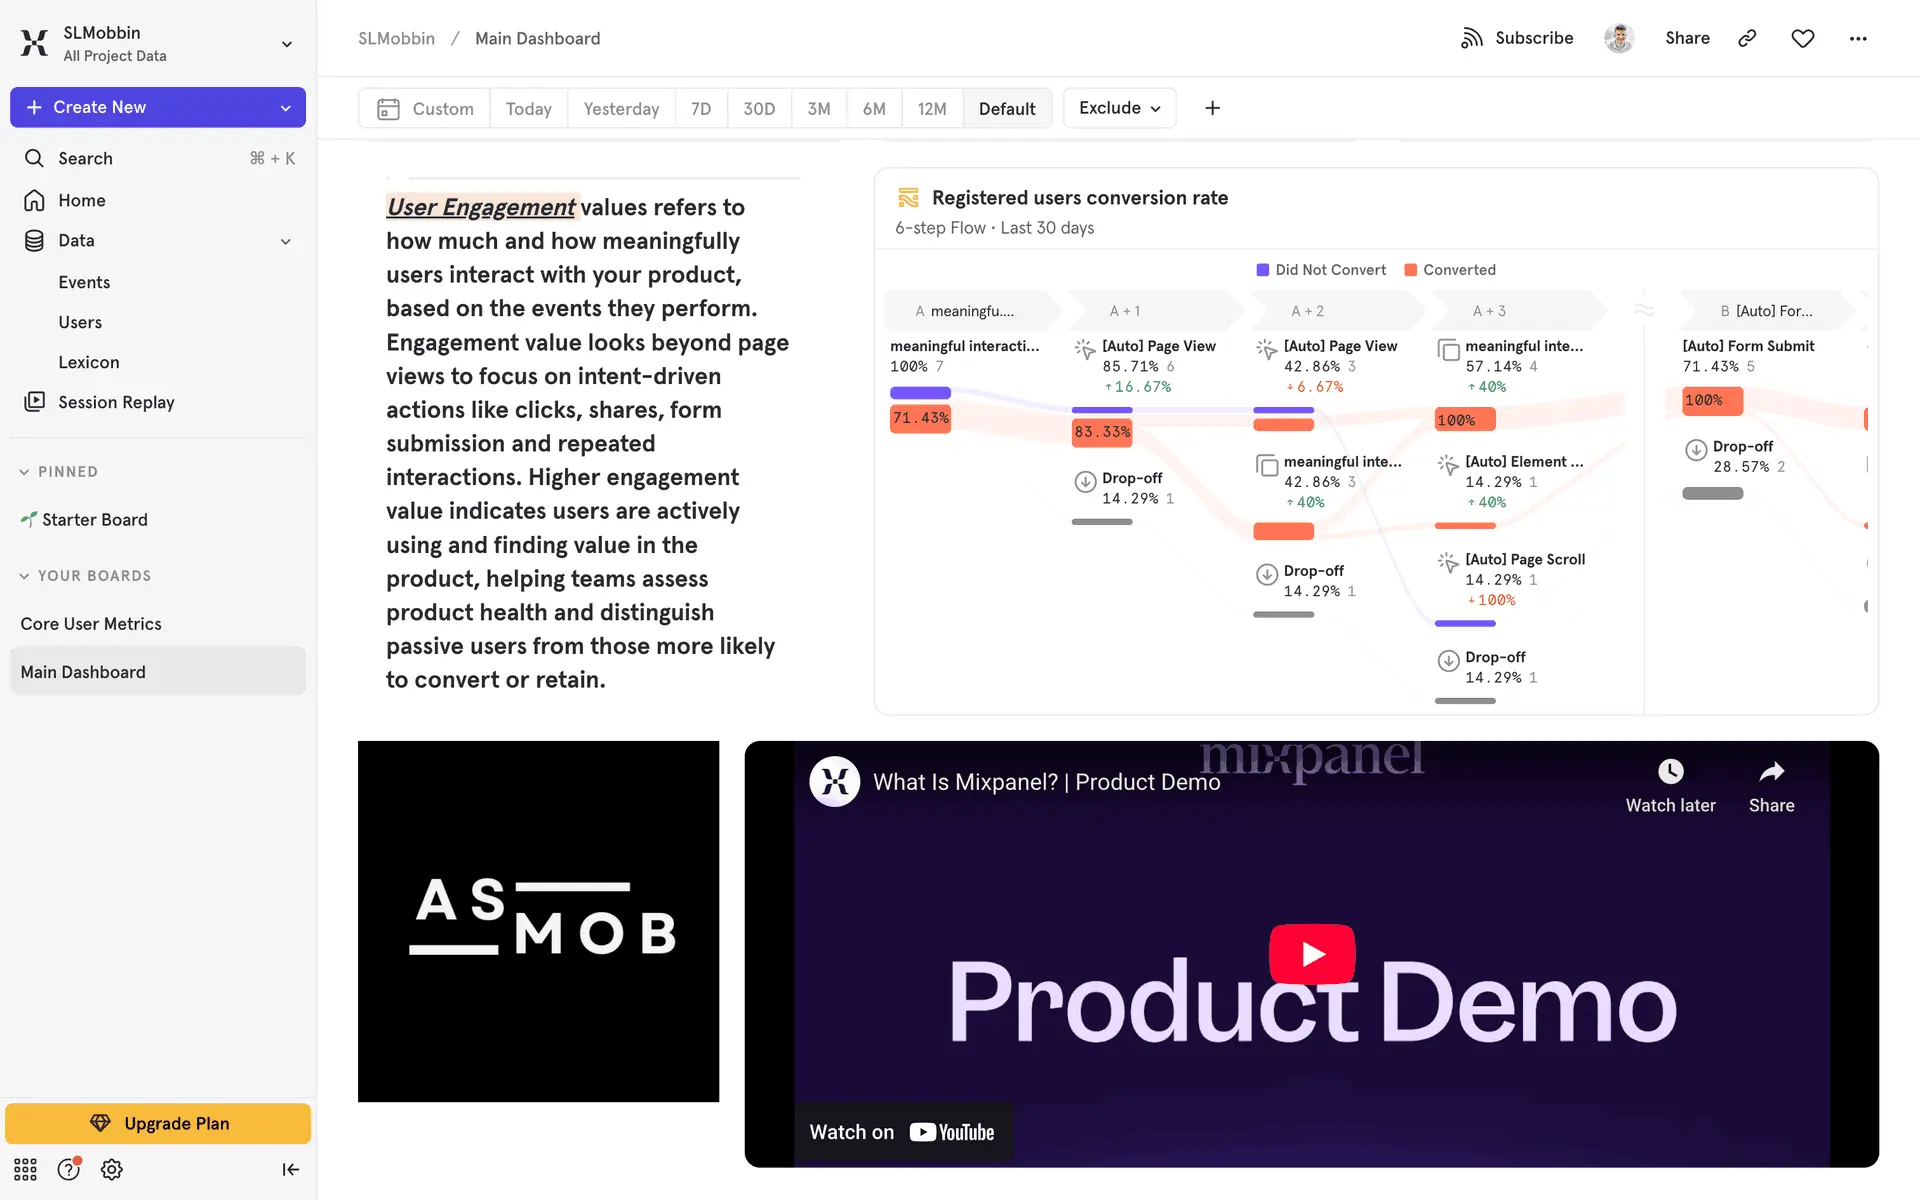Collapse the sidebar with arrow icon
1920x1200 pixels.
290,1169
